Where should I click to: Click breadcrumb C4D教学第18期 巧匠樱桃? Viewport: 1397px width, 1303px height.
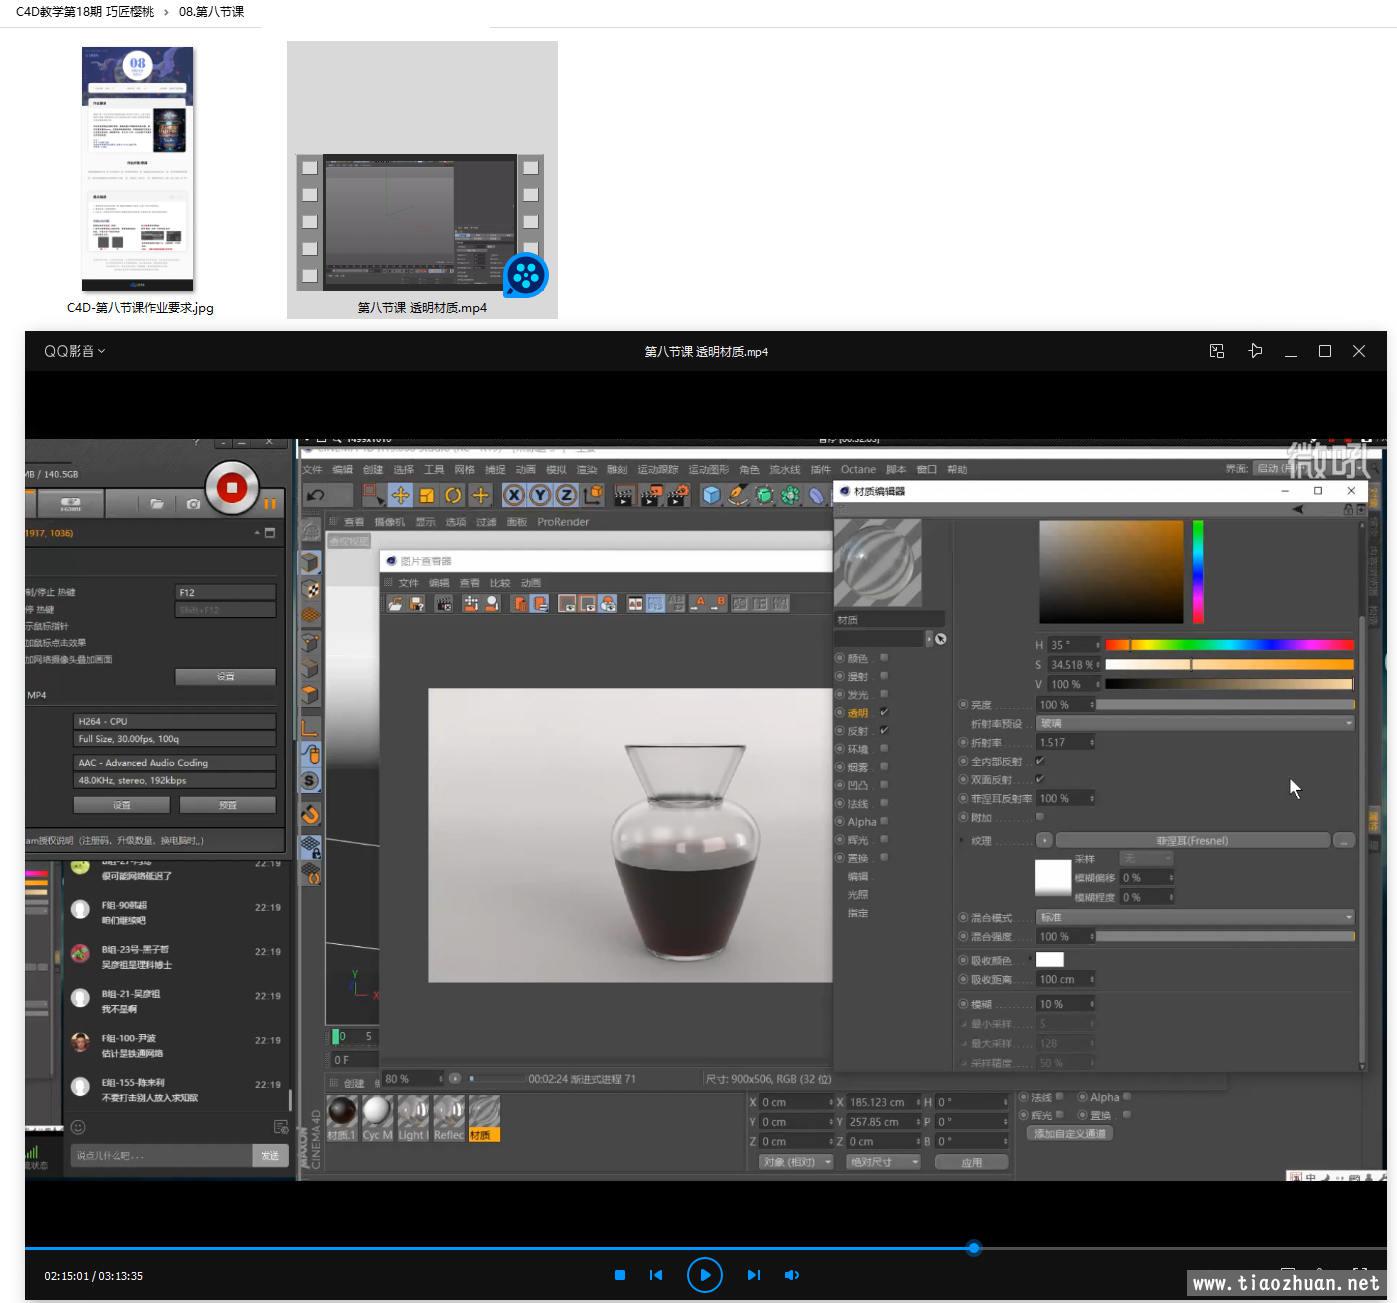(x=85, y=12)
